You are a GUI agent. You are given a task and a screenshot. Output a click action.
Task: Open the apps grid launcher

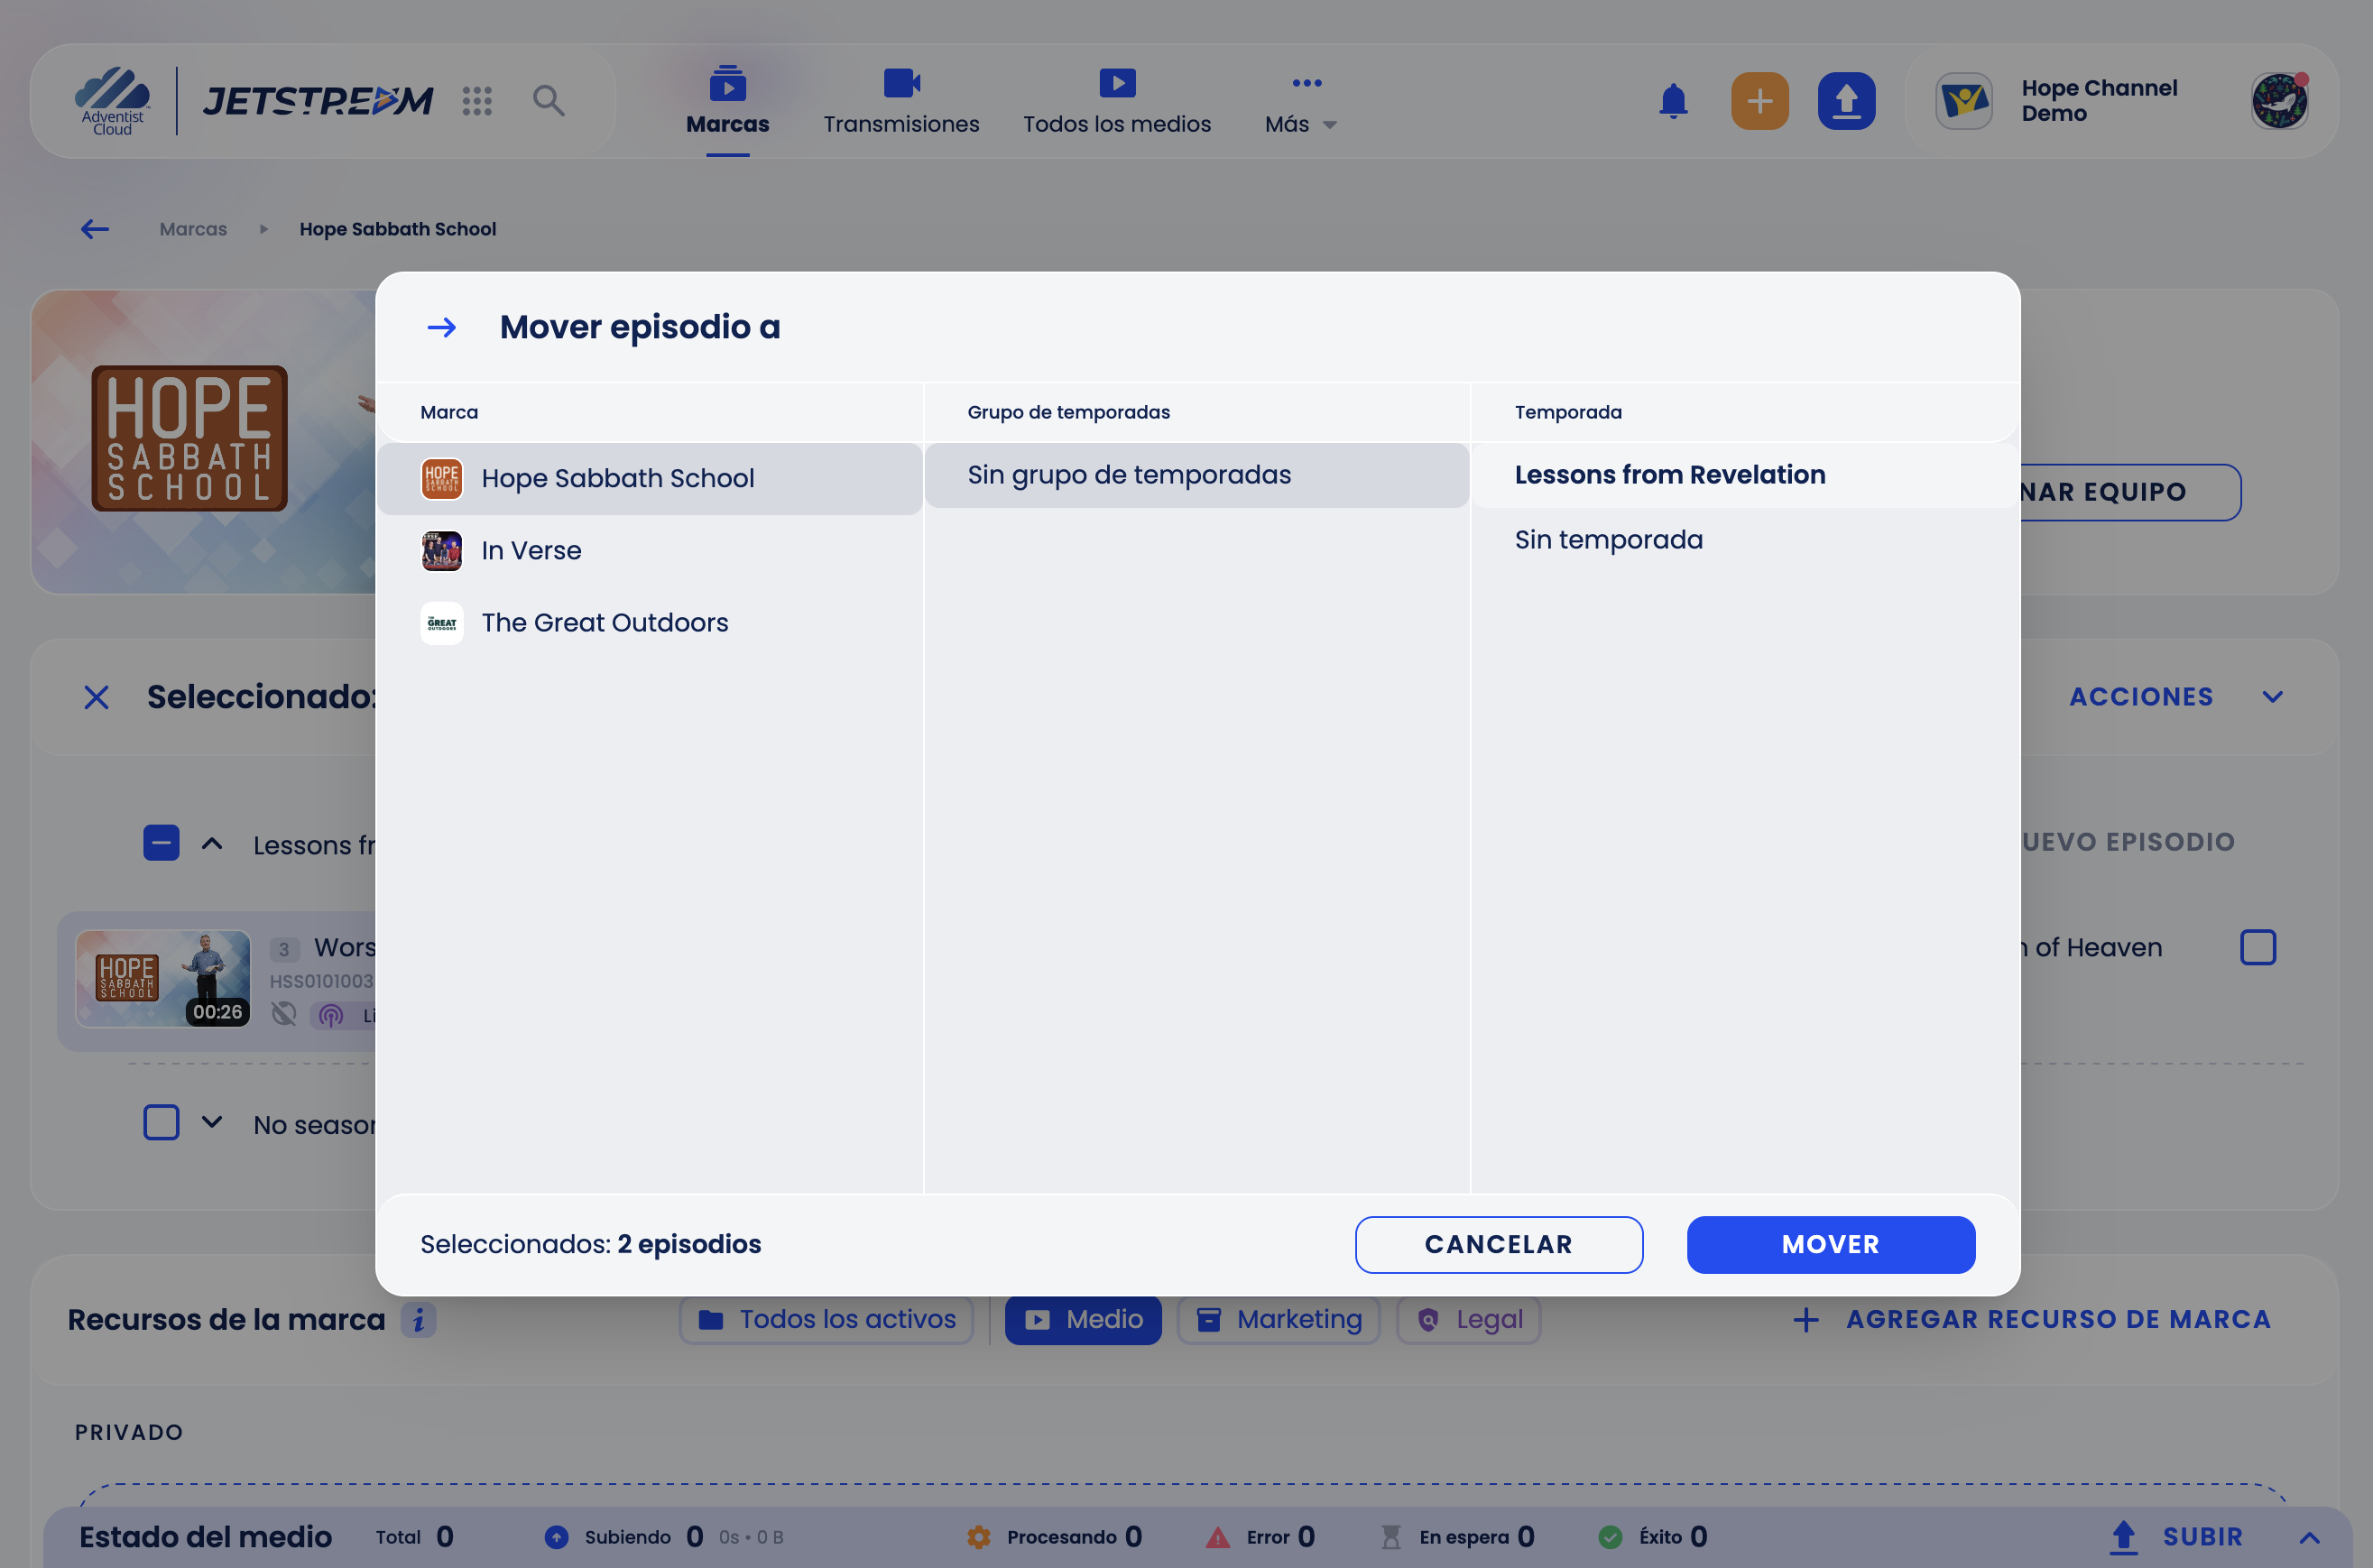pyautogui.click(x=477, y=100)
